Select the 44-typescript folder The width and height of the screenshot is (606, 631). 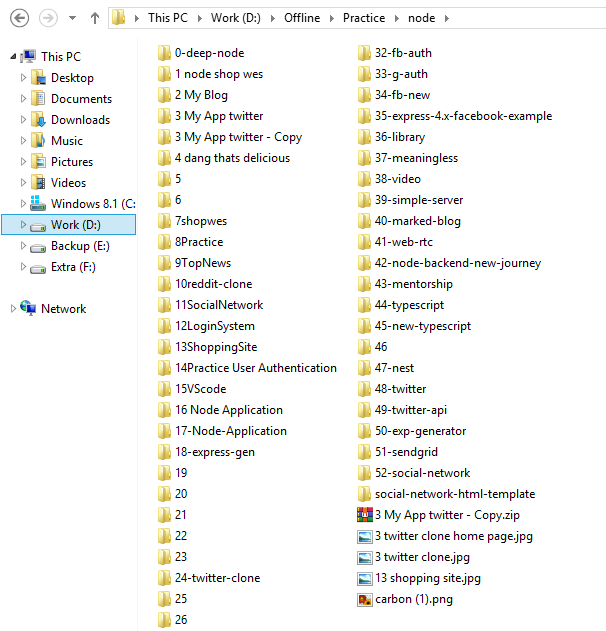pos(409,305)
